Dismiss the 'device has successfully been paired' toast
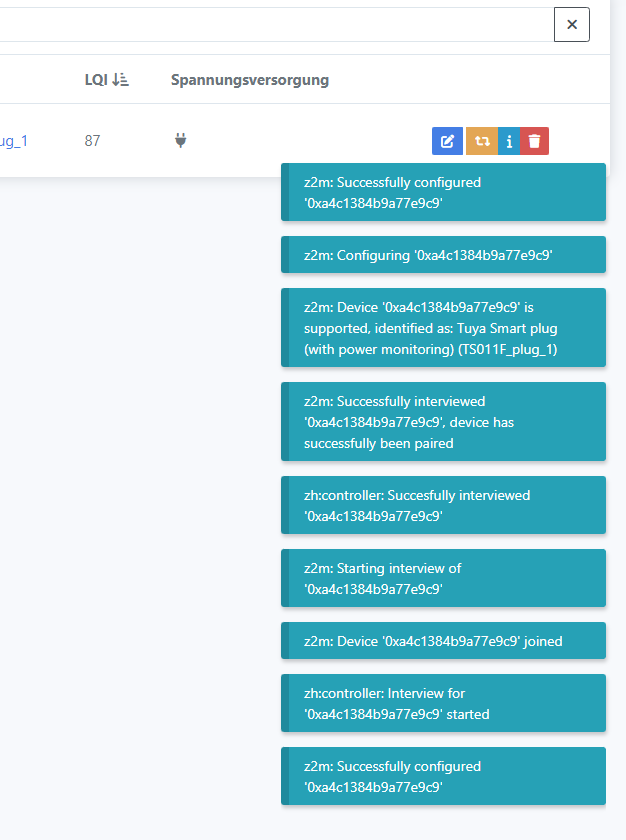 click(x=443, y=422)
